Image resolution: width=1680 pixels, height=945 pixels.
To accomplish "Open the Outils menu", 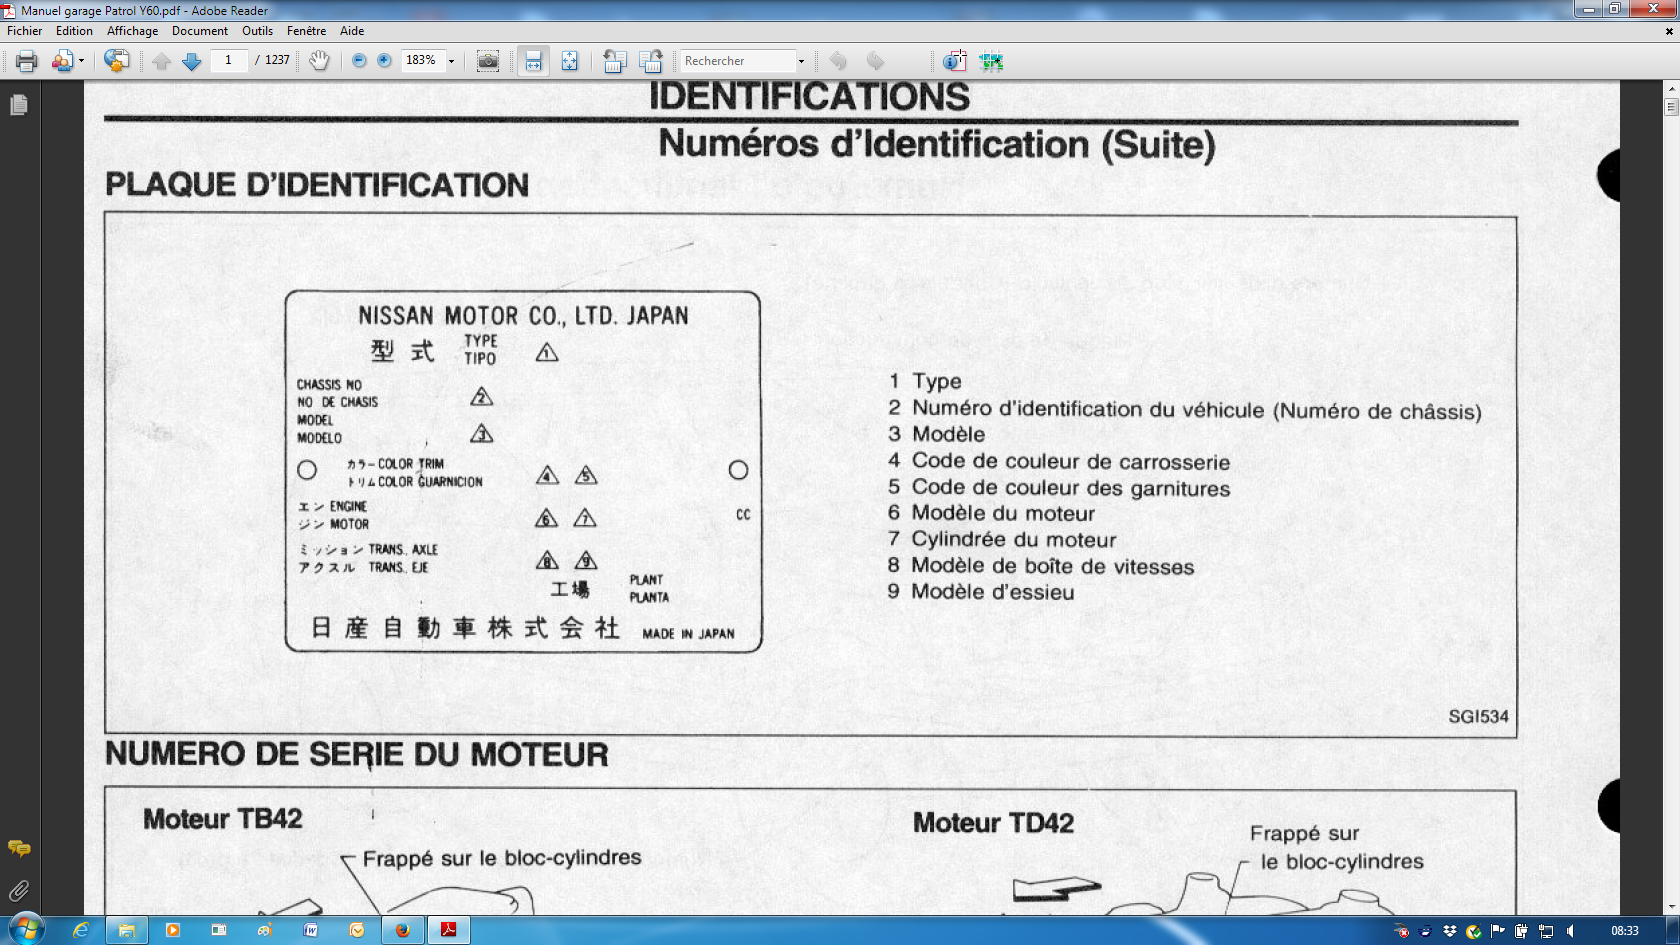I will click(257, 31).
